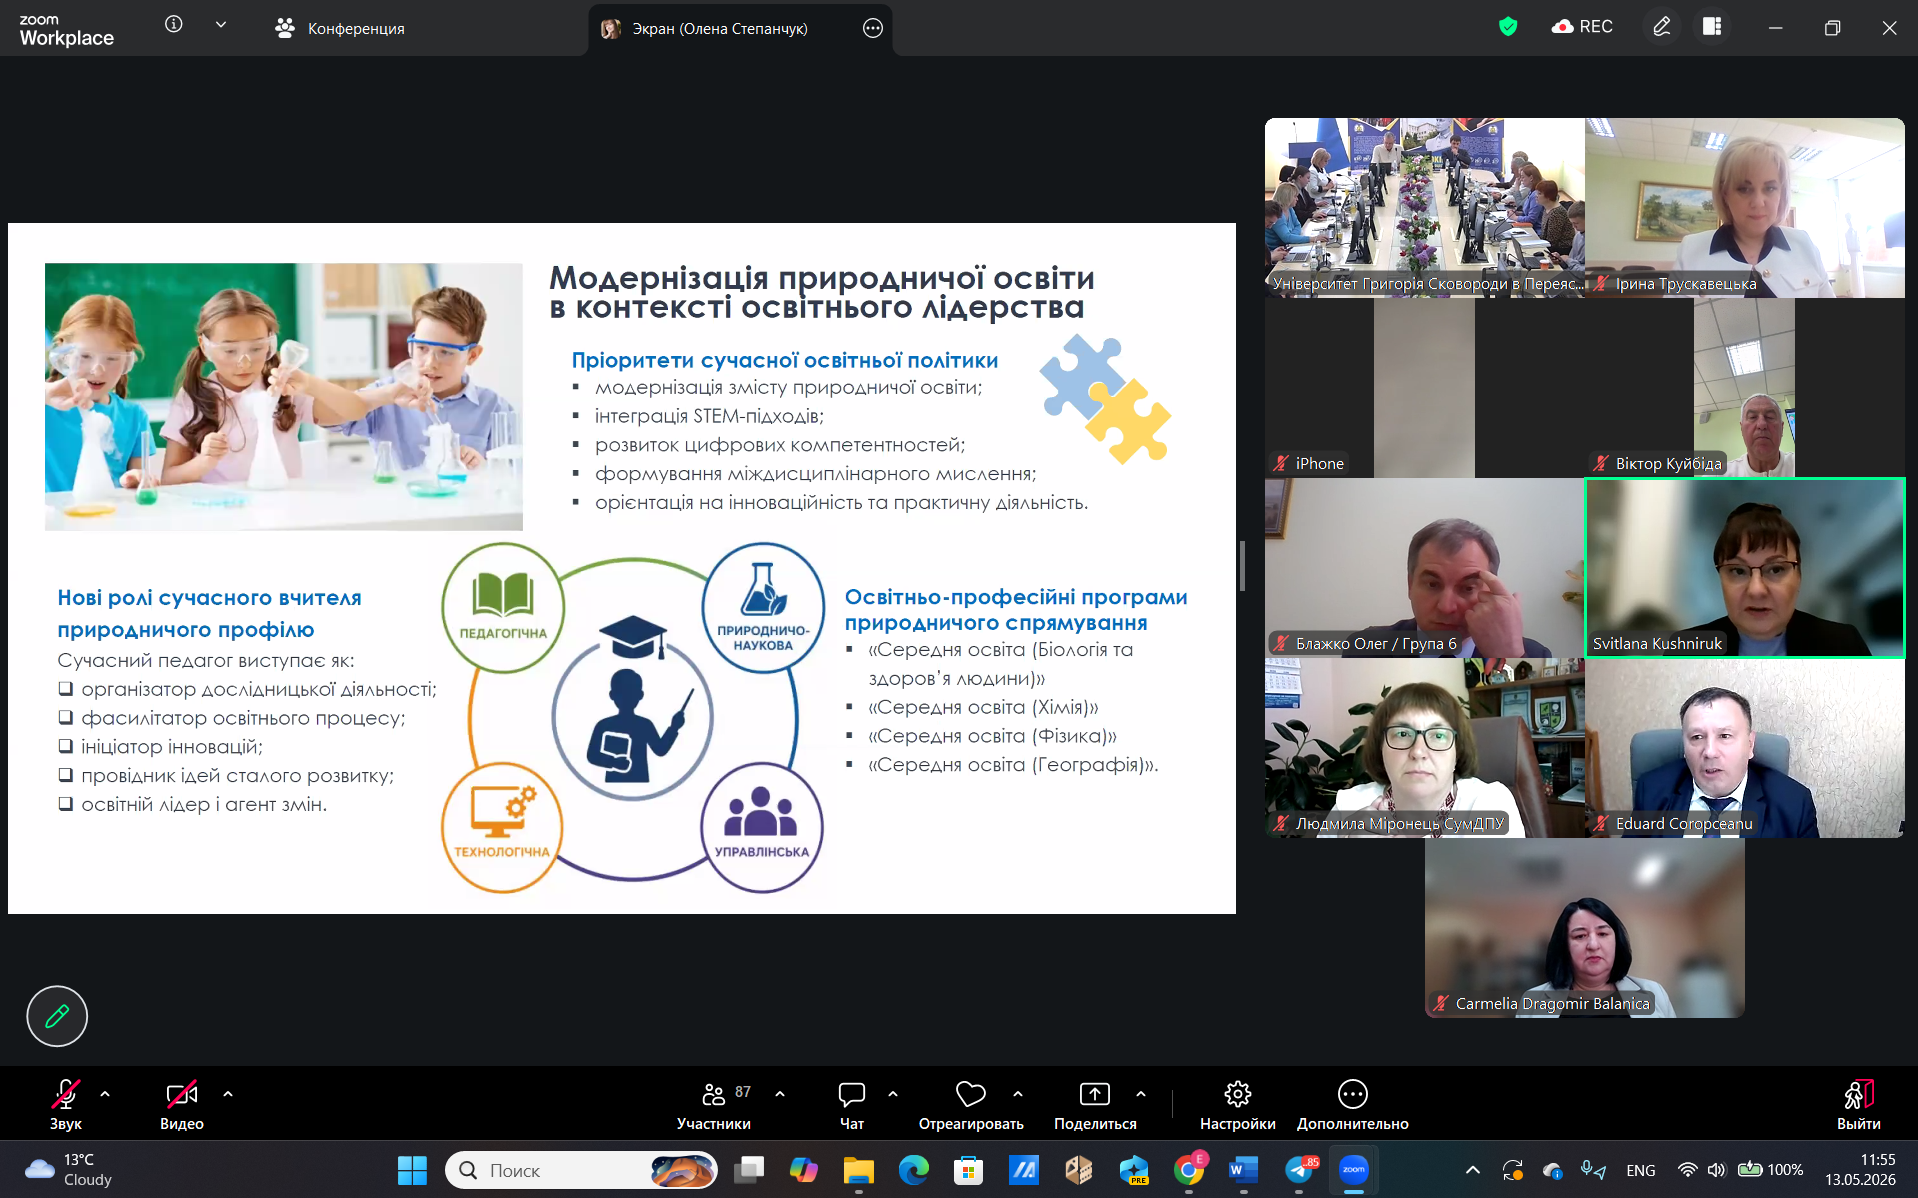Screen dimensions: 1918x1198
Task: Open the Участники participants panel
Action: point(714,1104)
